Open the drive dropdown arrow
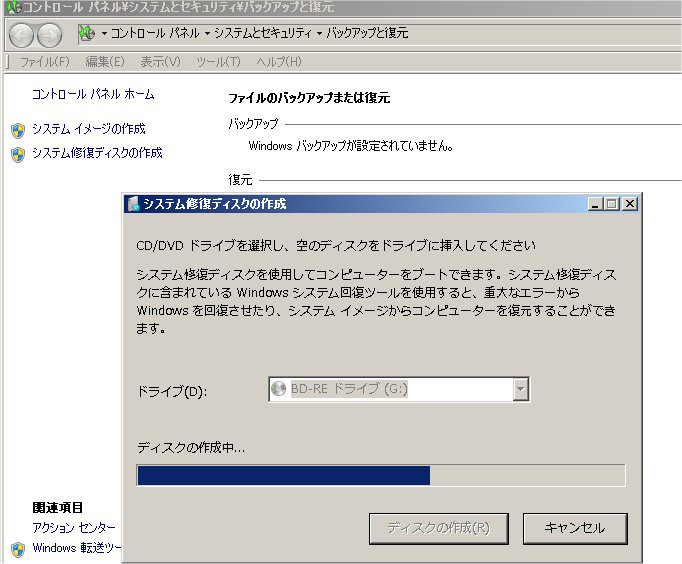Viewport: 682px width, 564px height. point(521,389)
